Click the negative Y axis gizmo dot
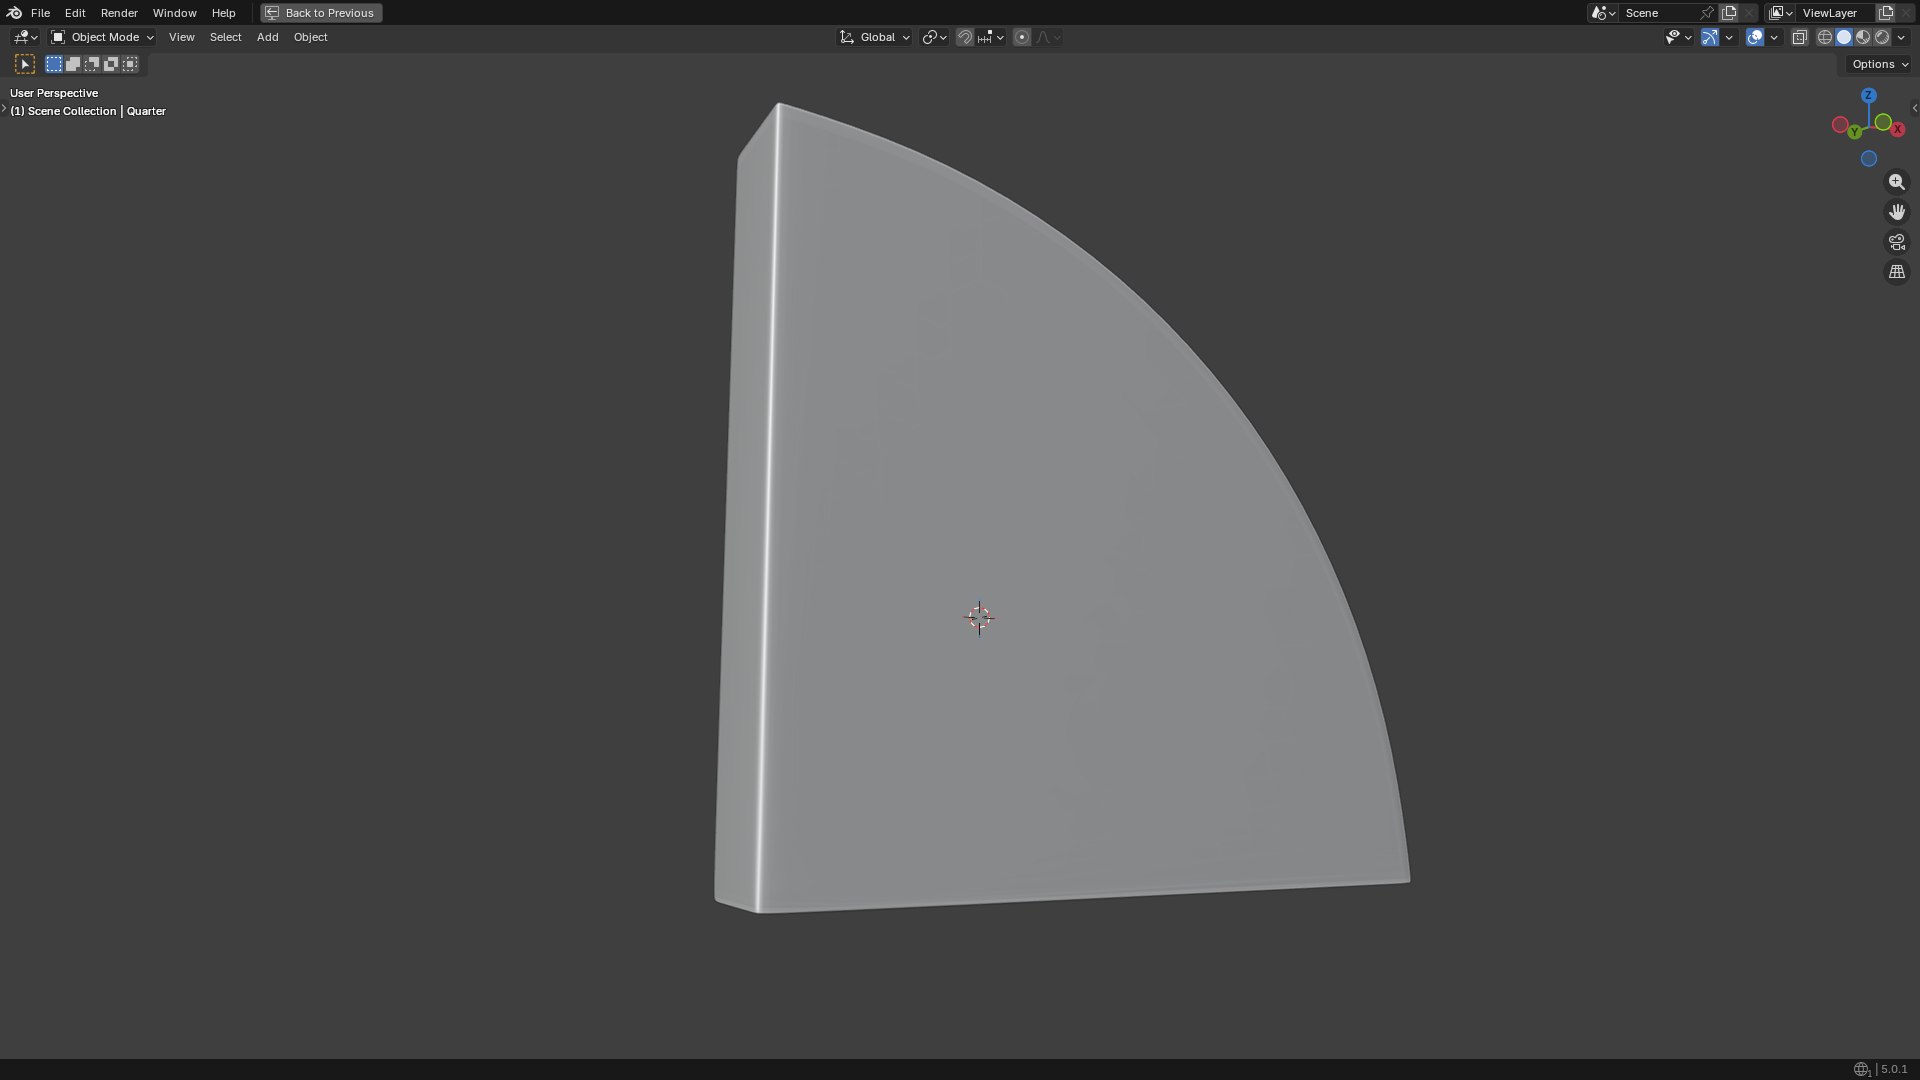Viewport: 1920px width, 1080px height. pos(1883,122)
